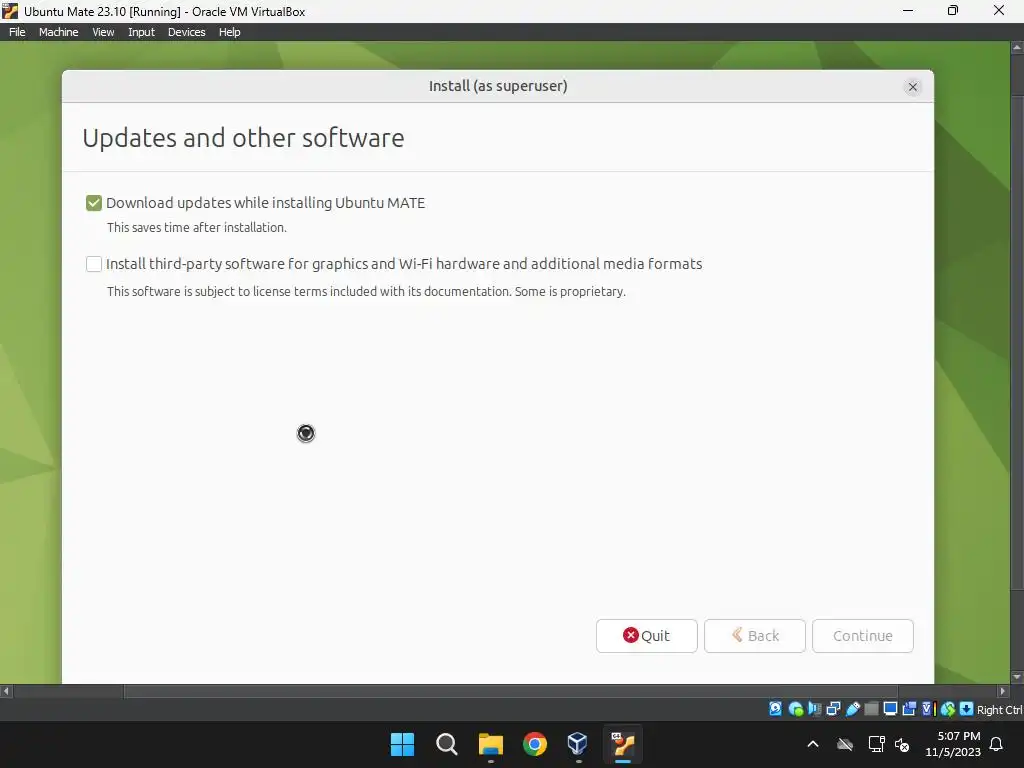
Task: Open the File menu
Action: click(x=17, y=32)
